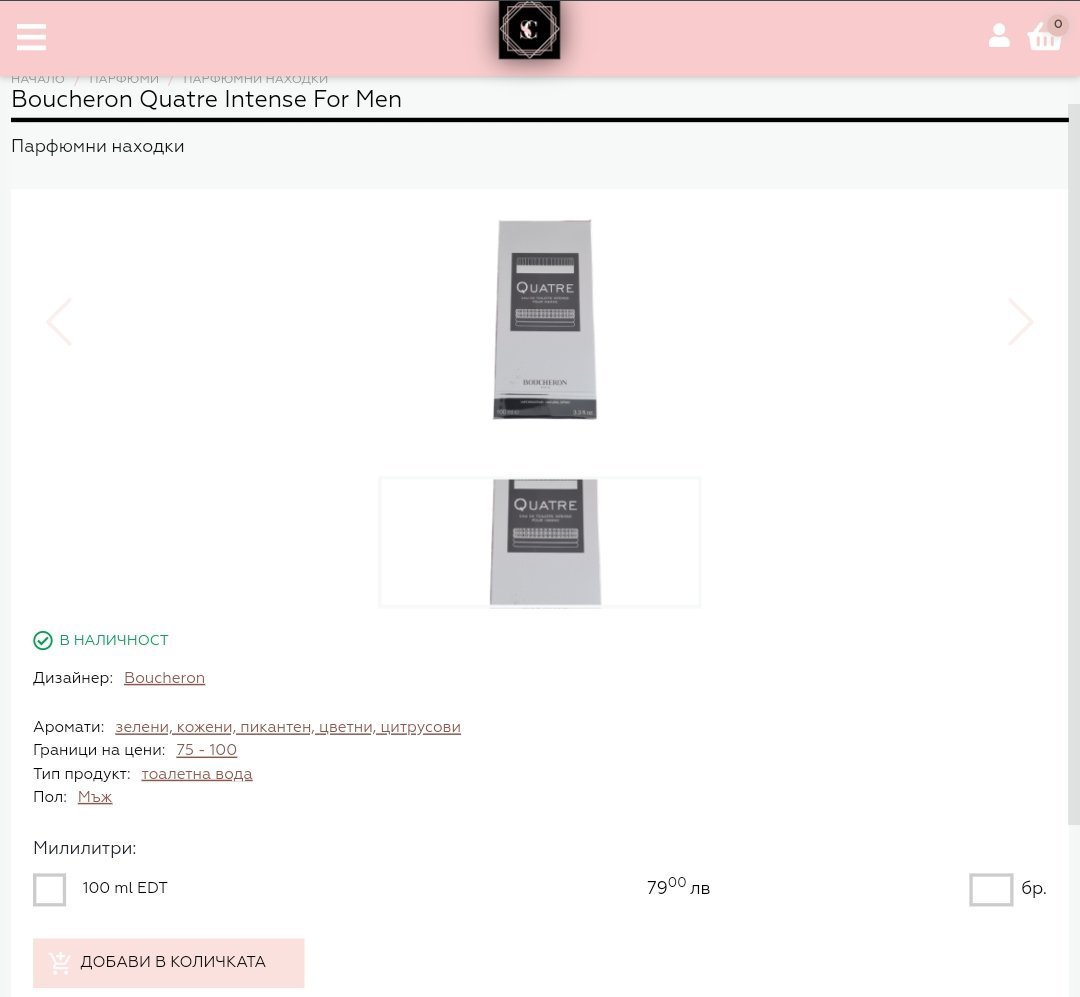Open the тоалетна вода product type link
Screen dimensions: 1080x997
pos(197,774)
